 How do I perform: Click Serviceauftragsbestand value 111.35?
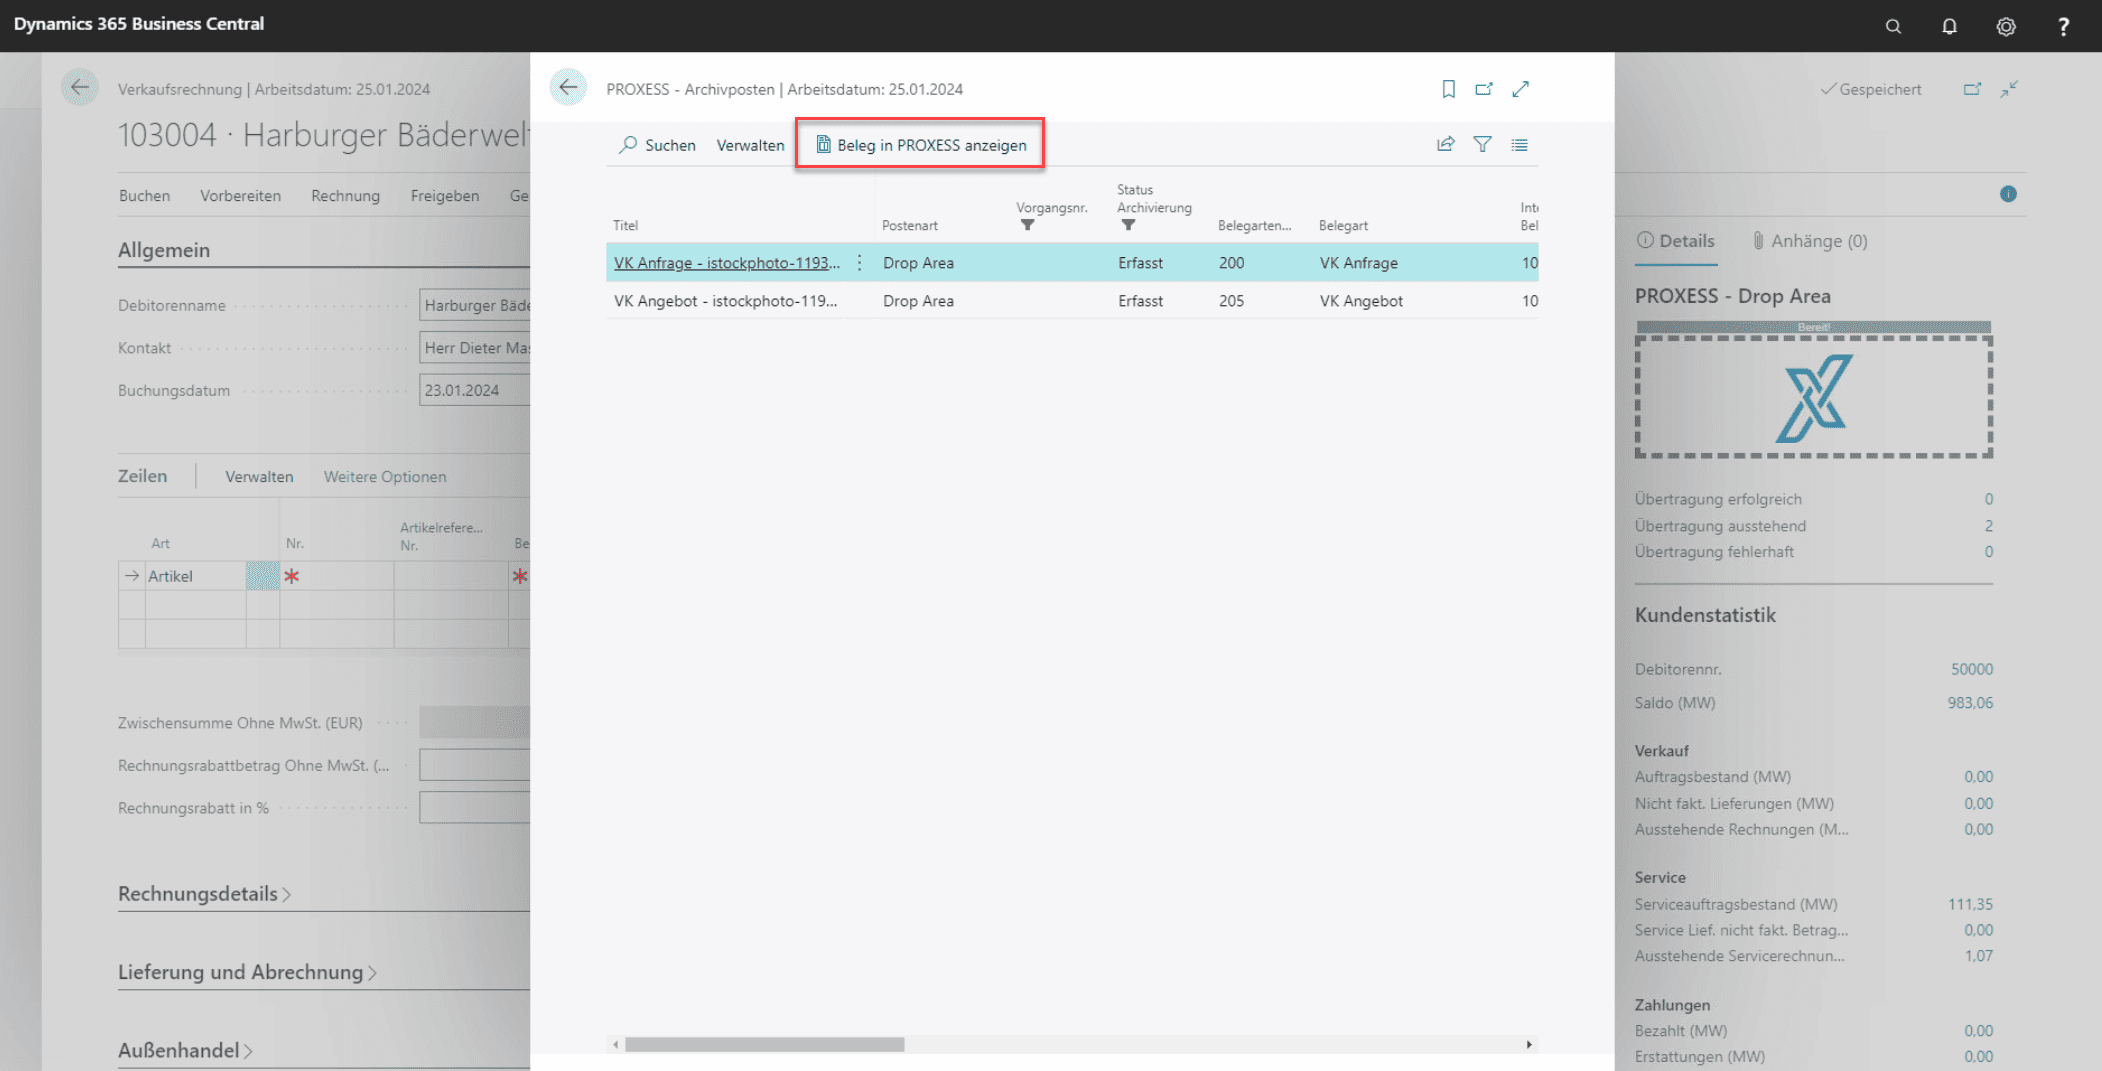click(x=1970, y=903)
